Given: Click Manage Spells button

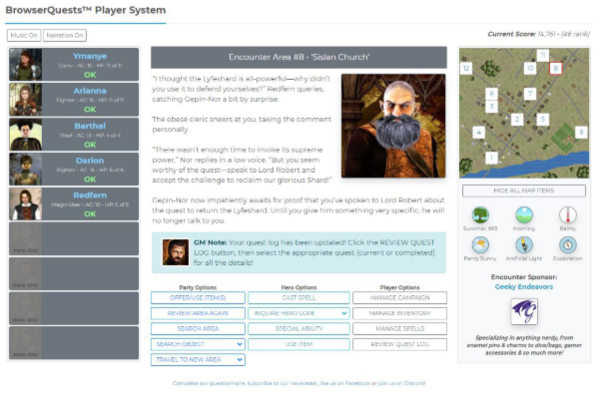Looking at the screenshot, I should [x=400, y=329].
